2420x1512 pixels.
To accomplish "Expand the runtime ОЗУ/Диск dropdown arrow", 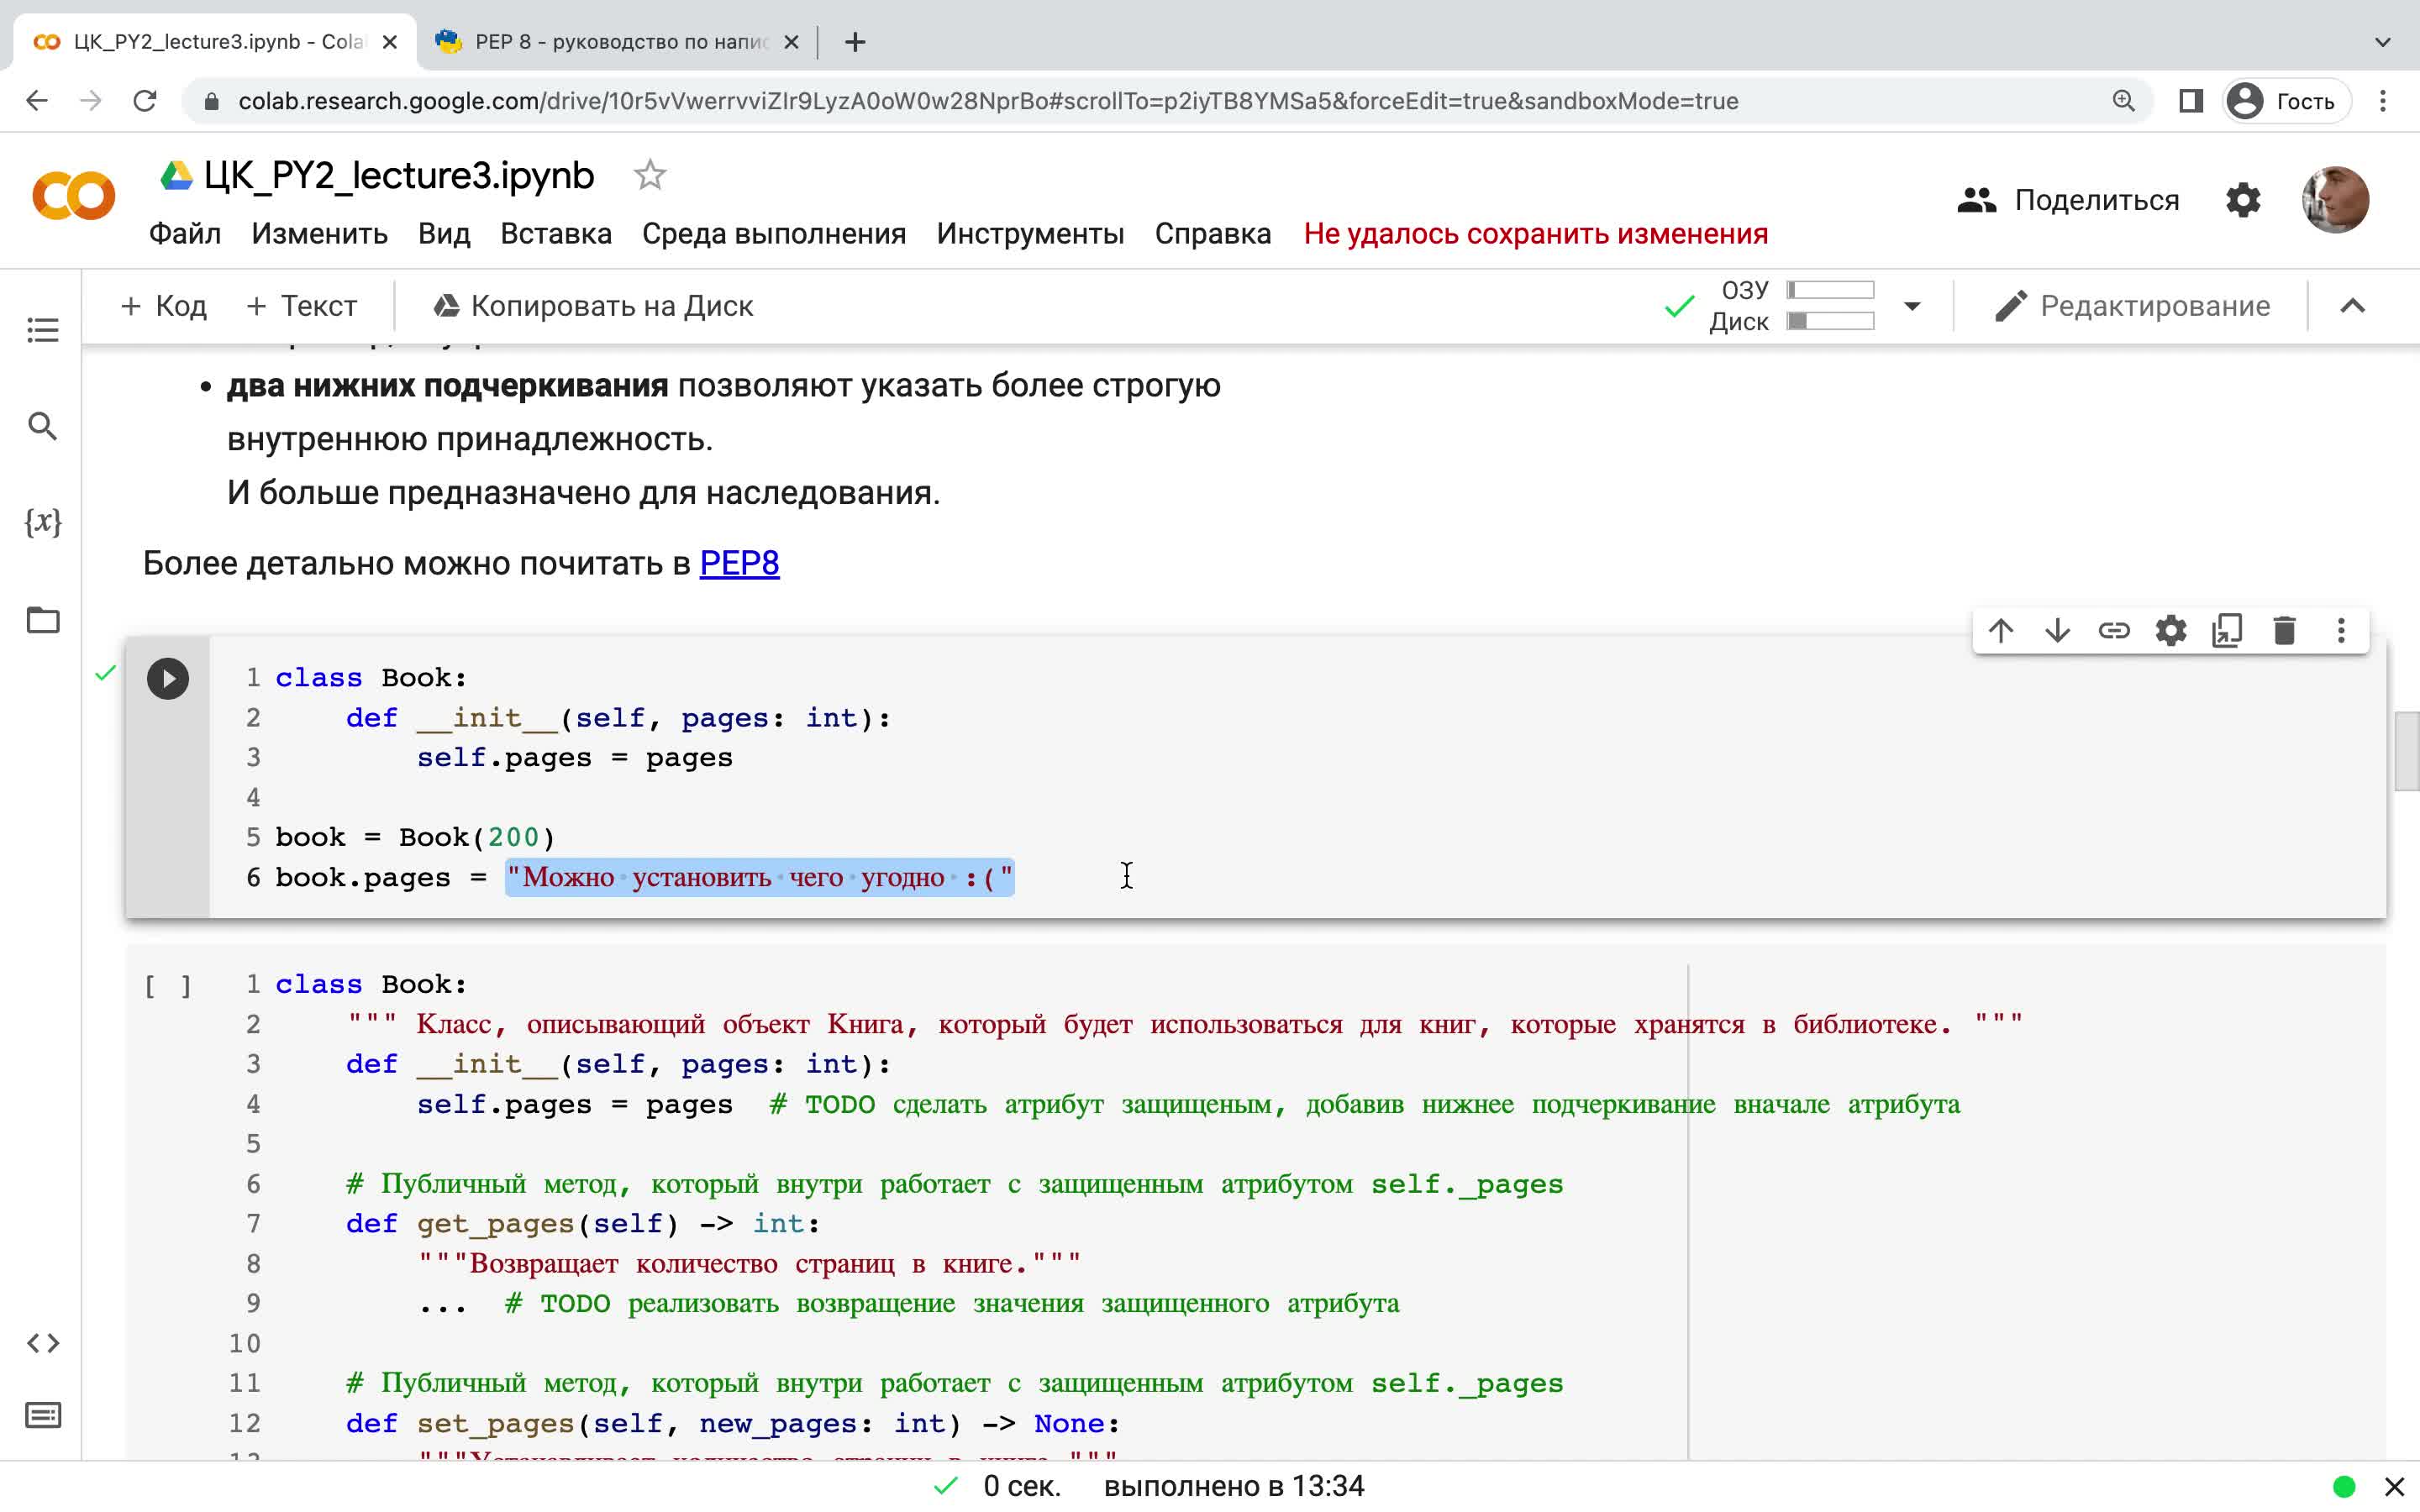I will tap(1912, 306).
